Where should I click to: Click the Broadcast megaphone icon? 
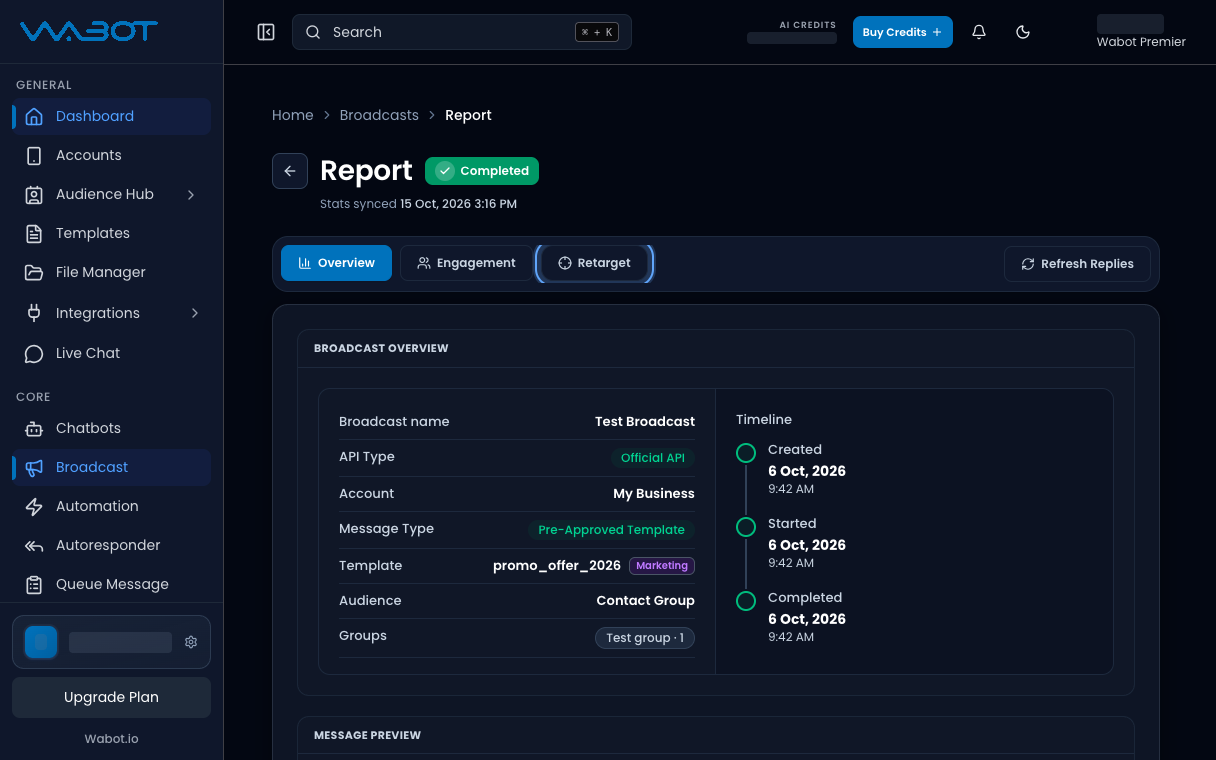click(x=34, y=467)
